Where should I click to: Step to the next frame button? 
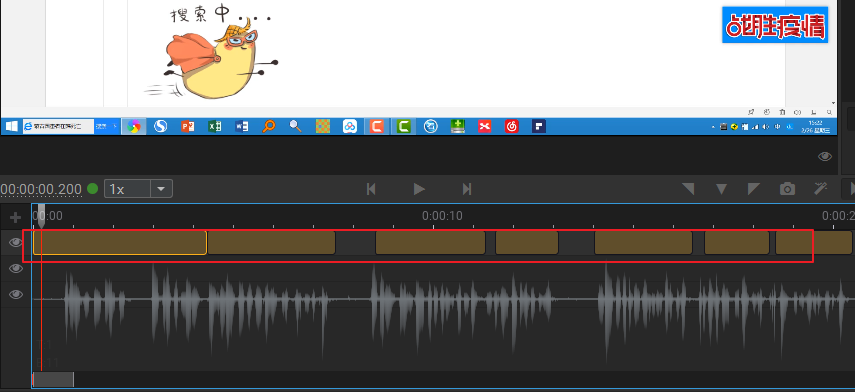pyautogui.click(x=467, y=189)
